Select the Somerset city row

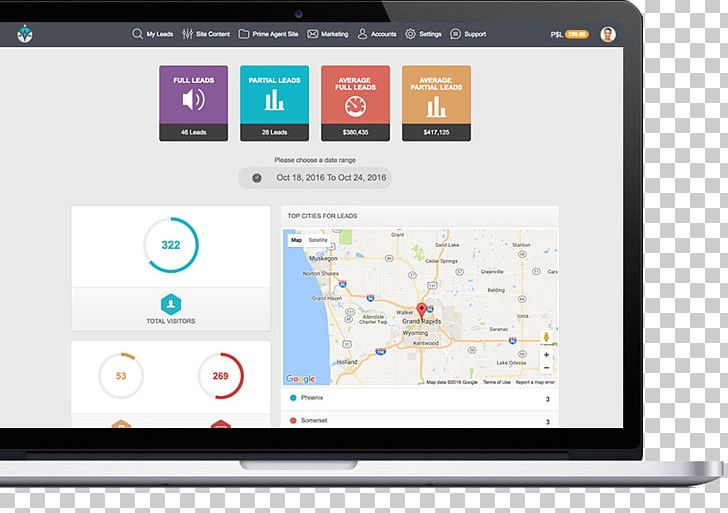(x=420, y=421)
